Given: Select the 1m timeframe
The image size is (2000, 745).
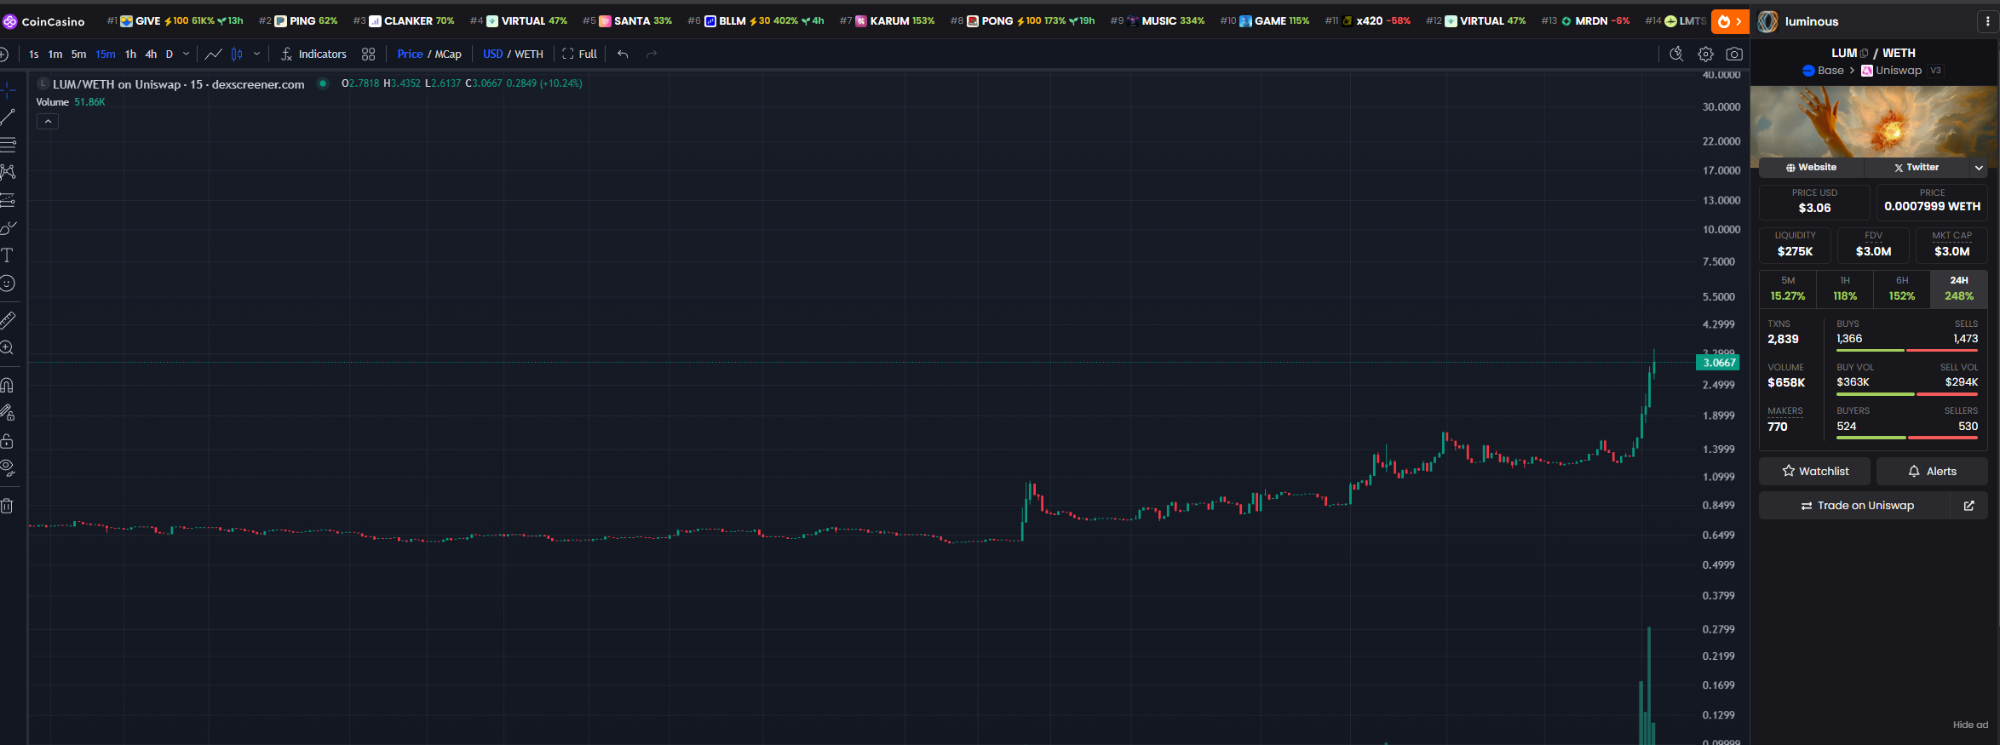Looking at the screenshot, I should click(55, 54).
